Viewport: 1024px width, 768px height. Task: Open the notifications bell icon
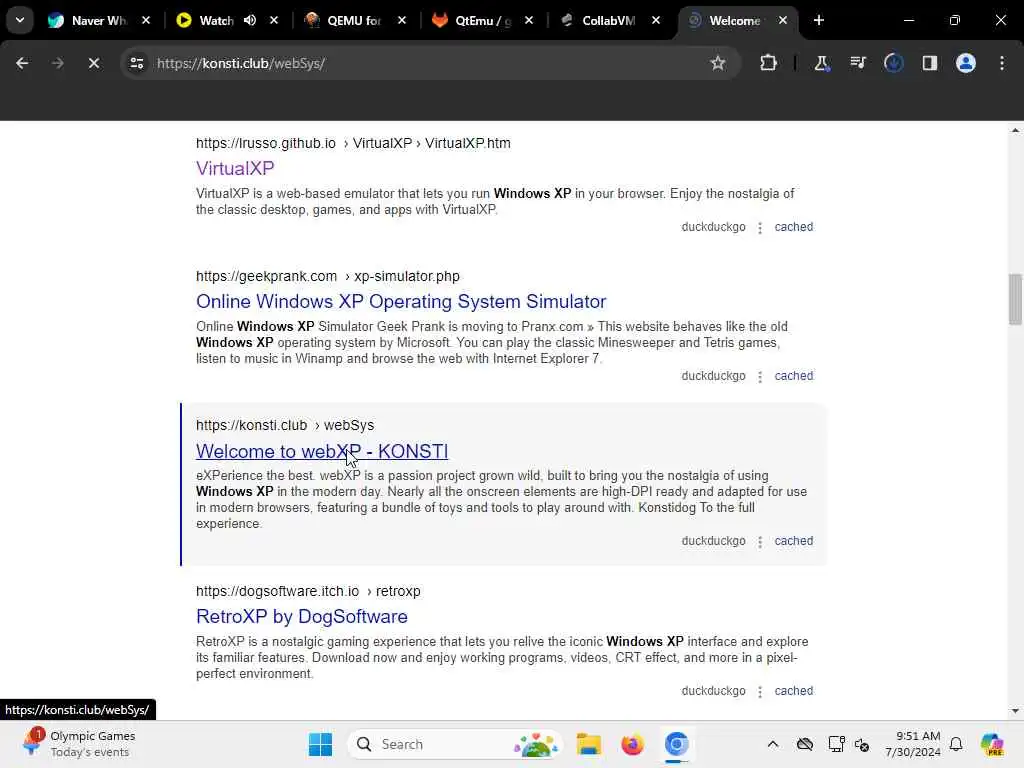point(956,744)
